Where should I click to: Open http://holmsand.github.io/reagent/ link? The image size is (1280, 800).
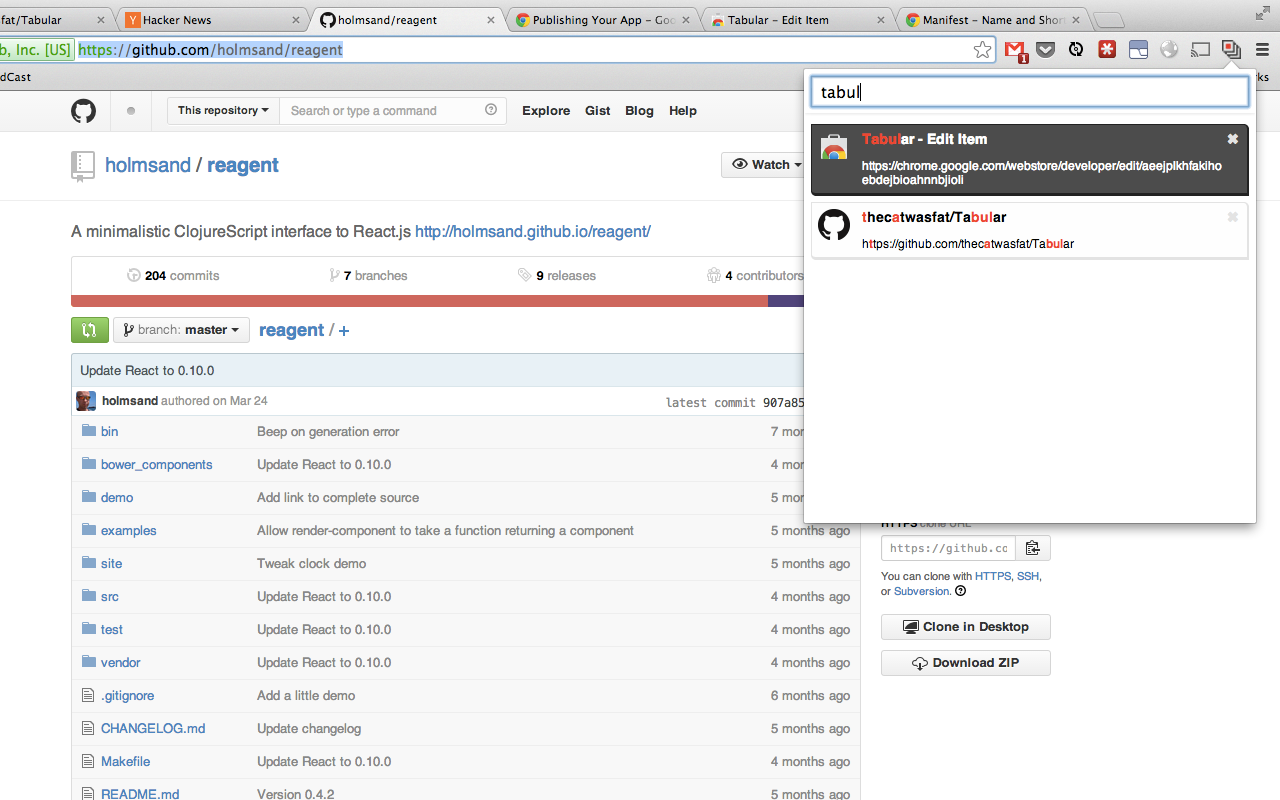(533, 231)
